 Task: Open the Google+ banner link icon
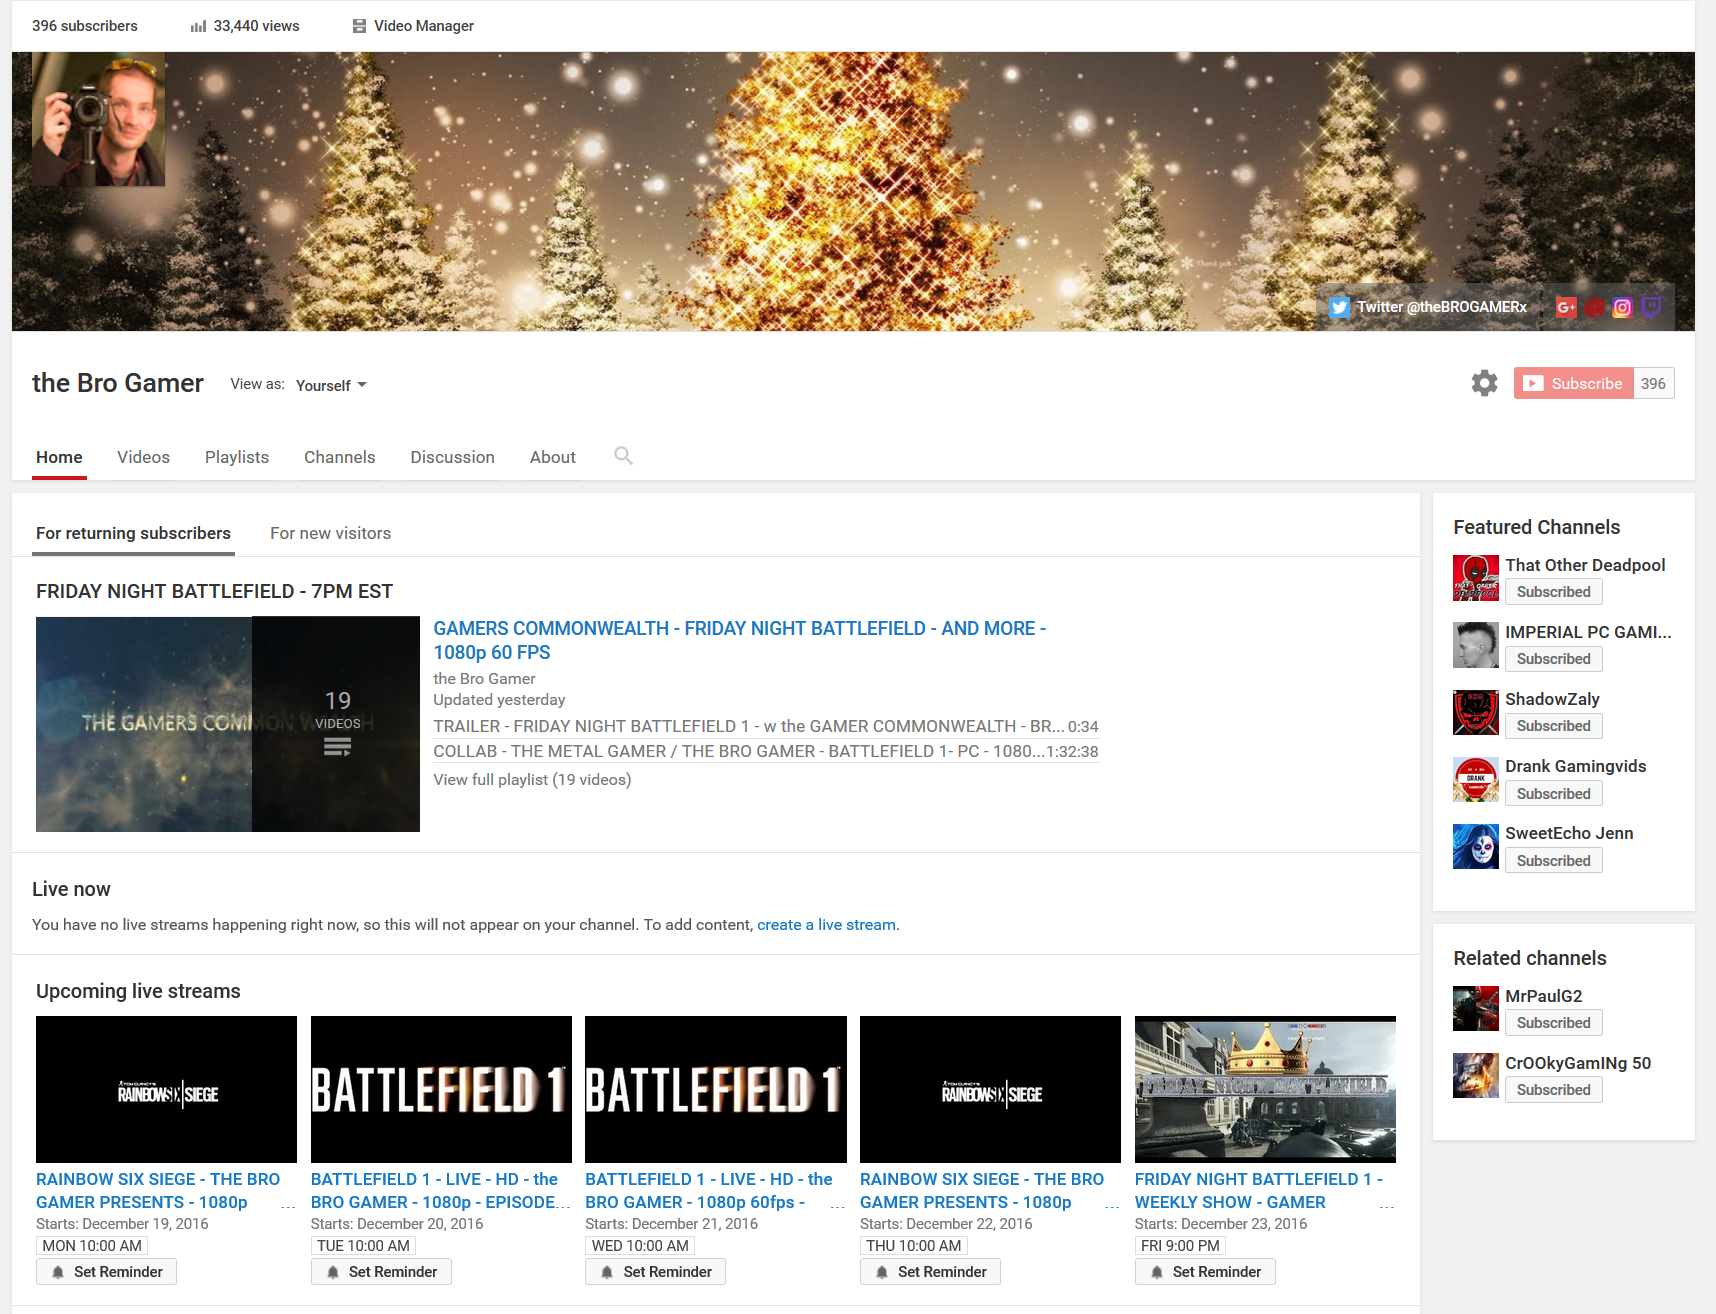[1566, 307]
